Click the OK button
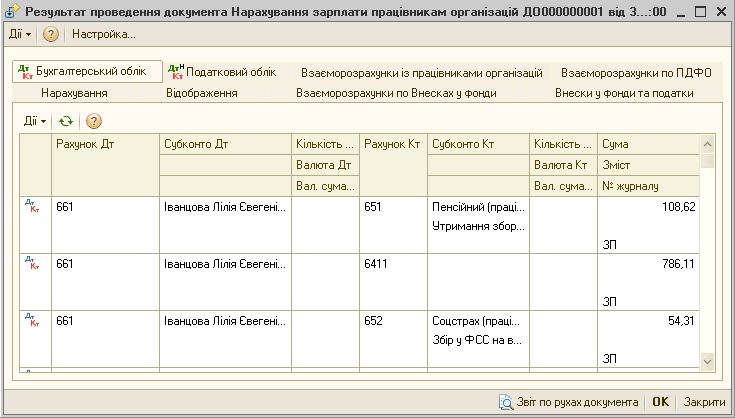 tap(660, 402)
